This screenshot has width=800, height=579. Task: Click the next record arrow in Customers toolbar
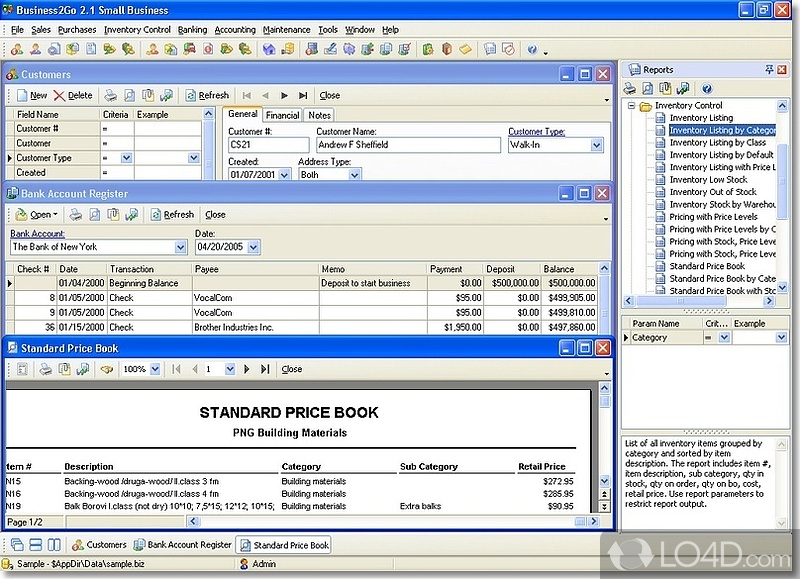point(285,95)
